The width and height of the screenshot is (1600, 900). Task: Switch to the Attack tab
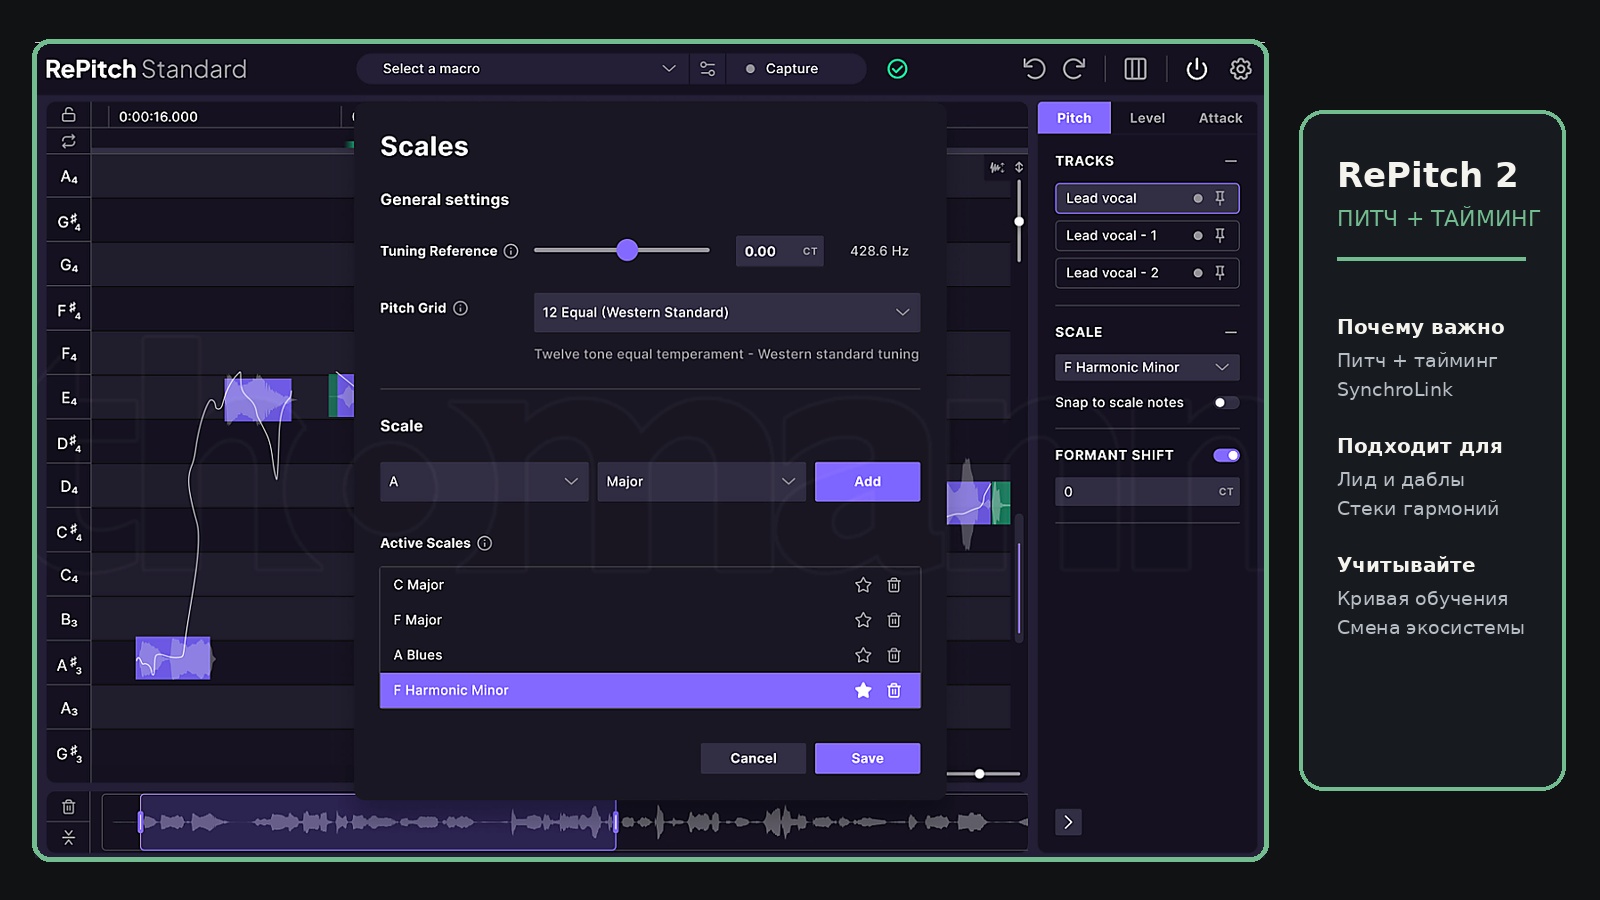pyautogui.click(x=1220, y=117)
